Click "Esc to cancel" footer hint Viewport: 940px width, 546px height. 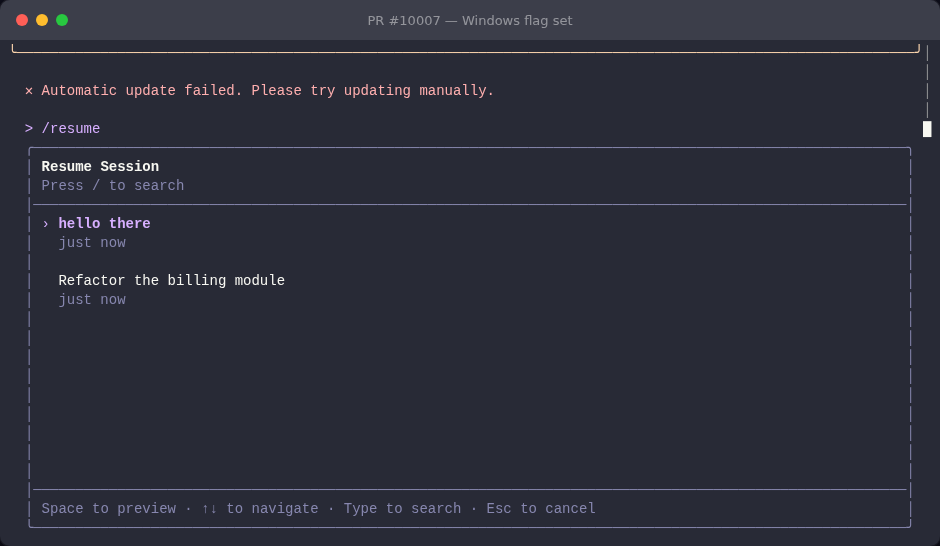pyautogui.click(x=541, y=508)
